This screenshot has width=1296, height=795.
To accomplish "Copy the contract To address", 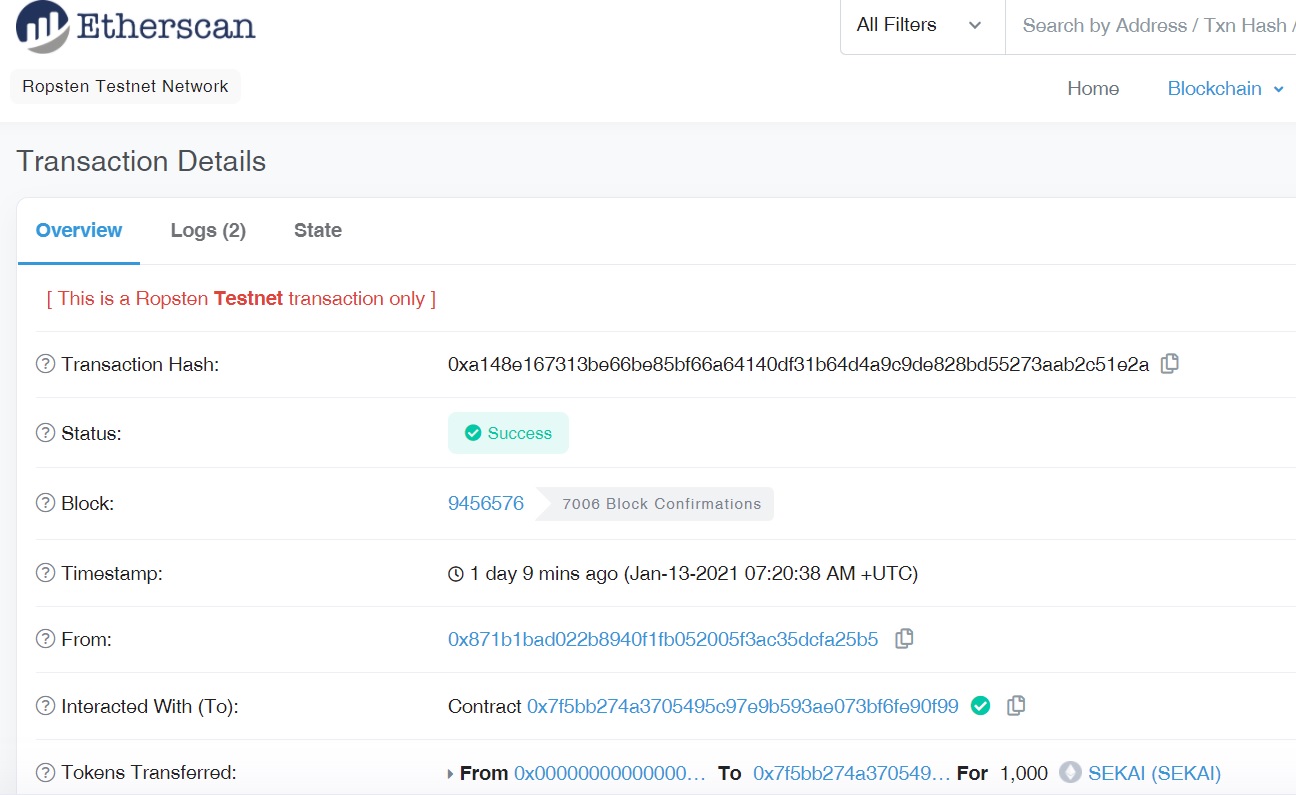I will (x=1016, y=705).
